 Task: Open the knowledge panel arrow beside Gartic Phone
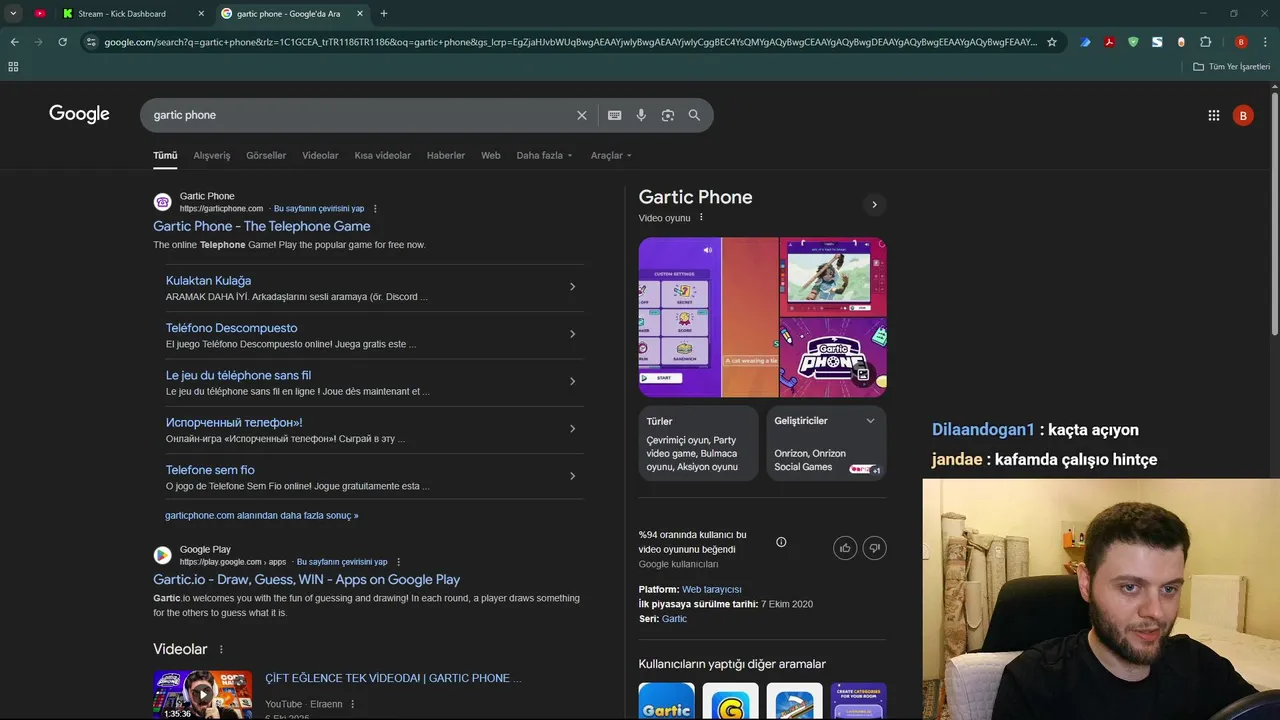tap(874, 204)
